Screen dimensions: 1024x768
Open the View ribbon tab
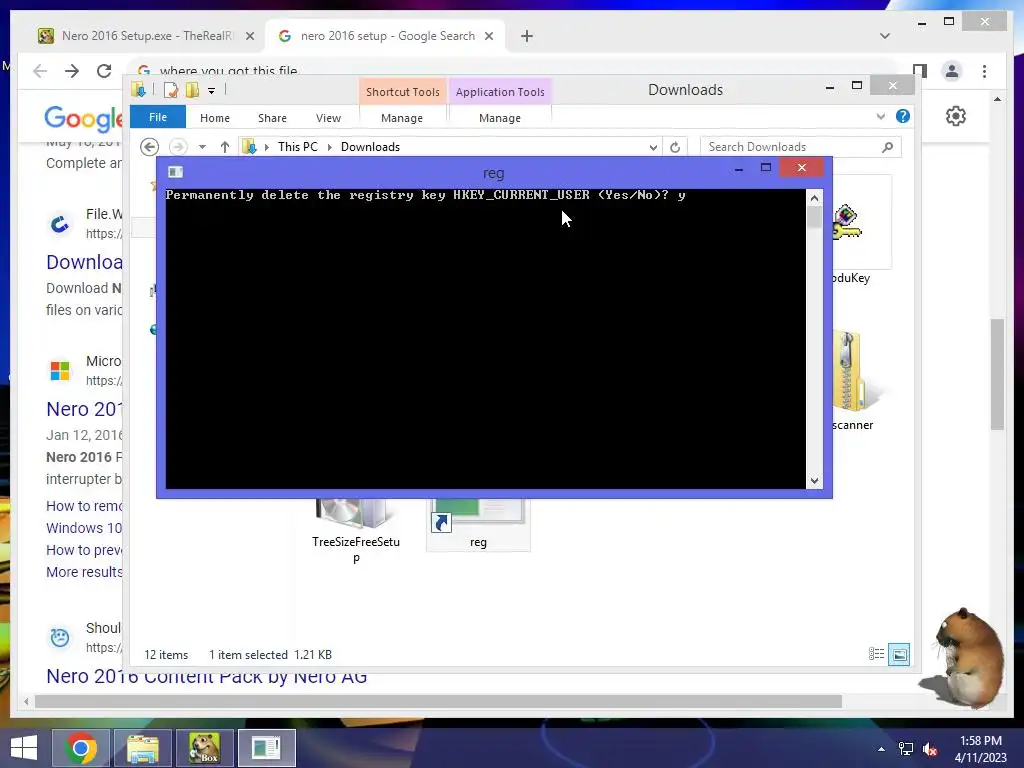pyautogui.click(x=328, y=118)
